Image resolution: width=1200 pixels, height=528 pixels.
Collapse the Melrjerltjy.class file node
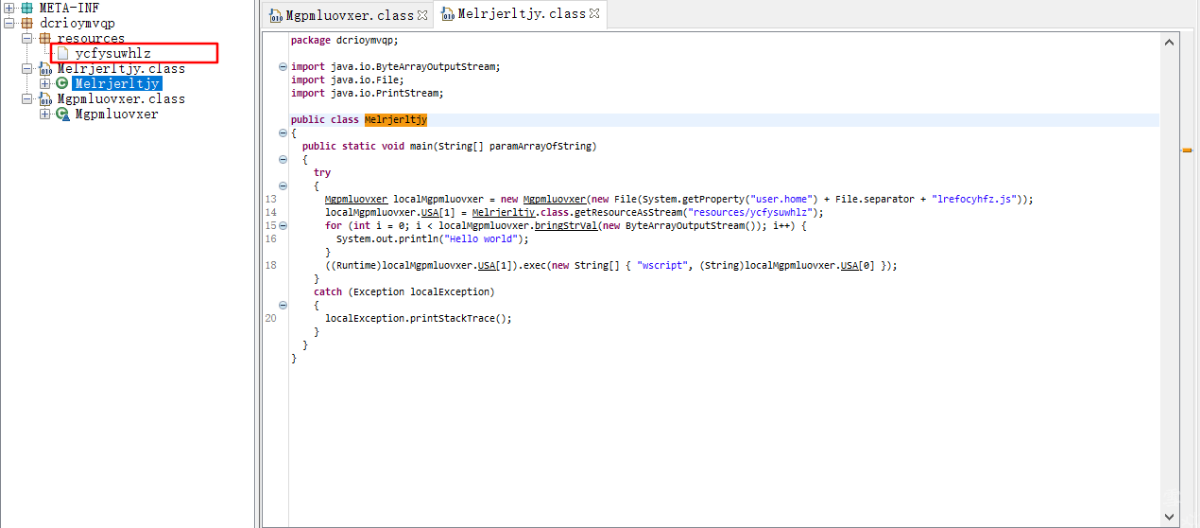(x=26, y=69)
